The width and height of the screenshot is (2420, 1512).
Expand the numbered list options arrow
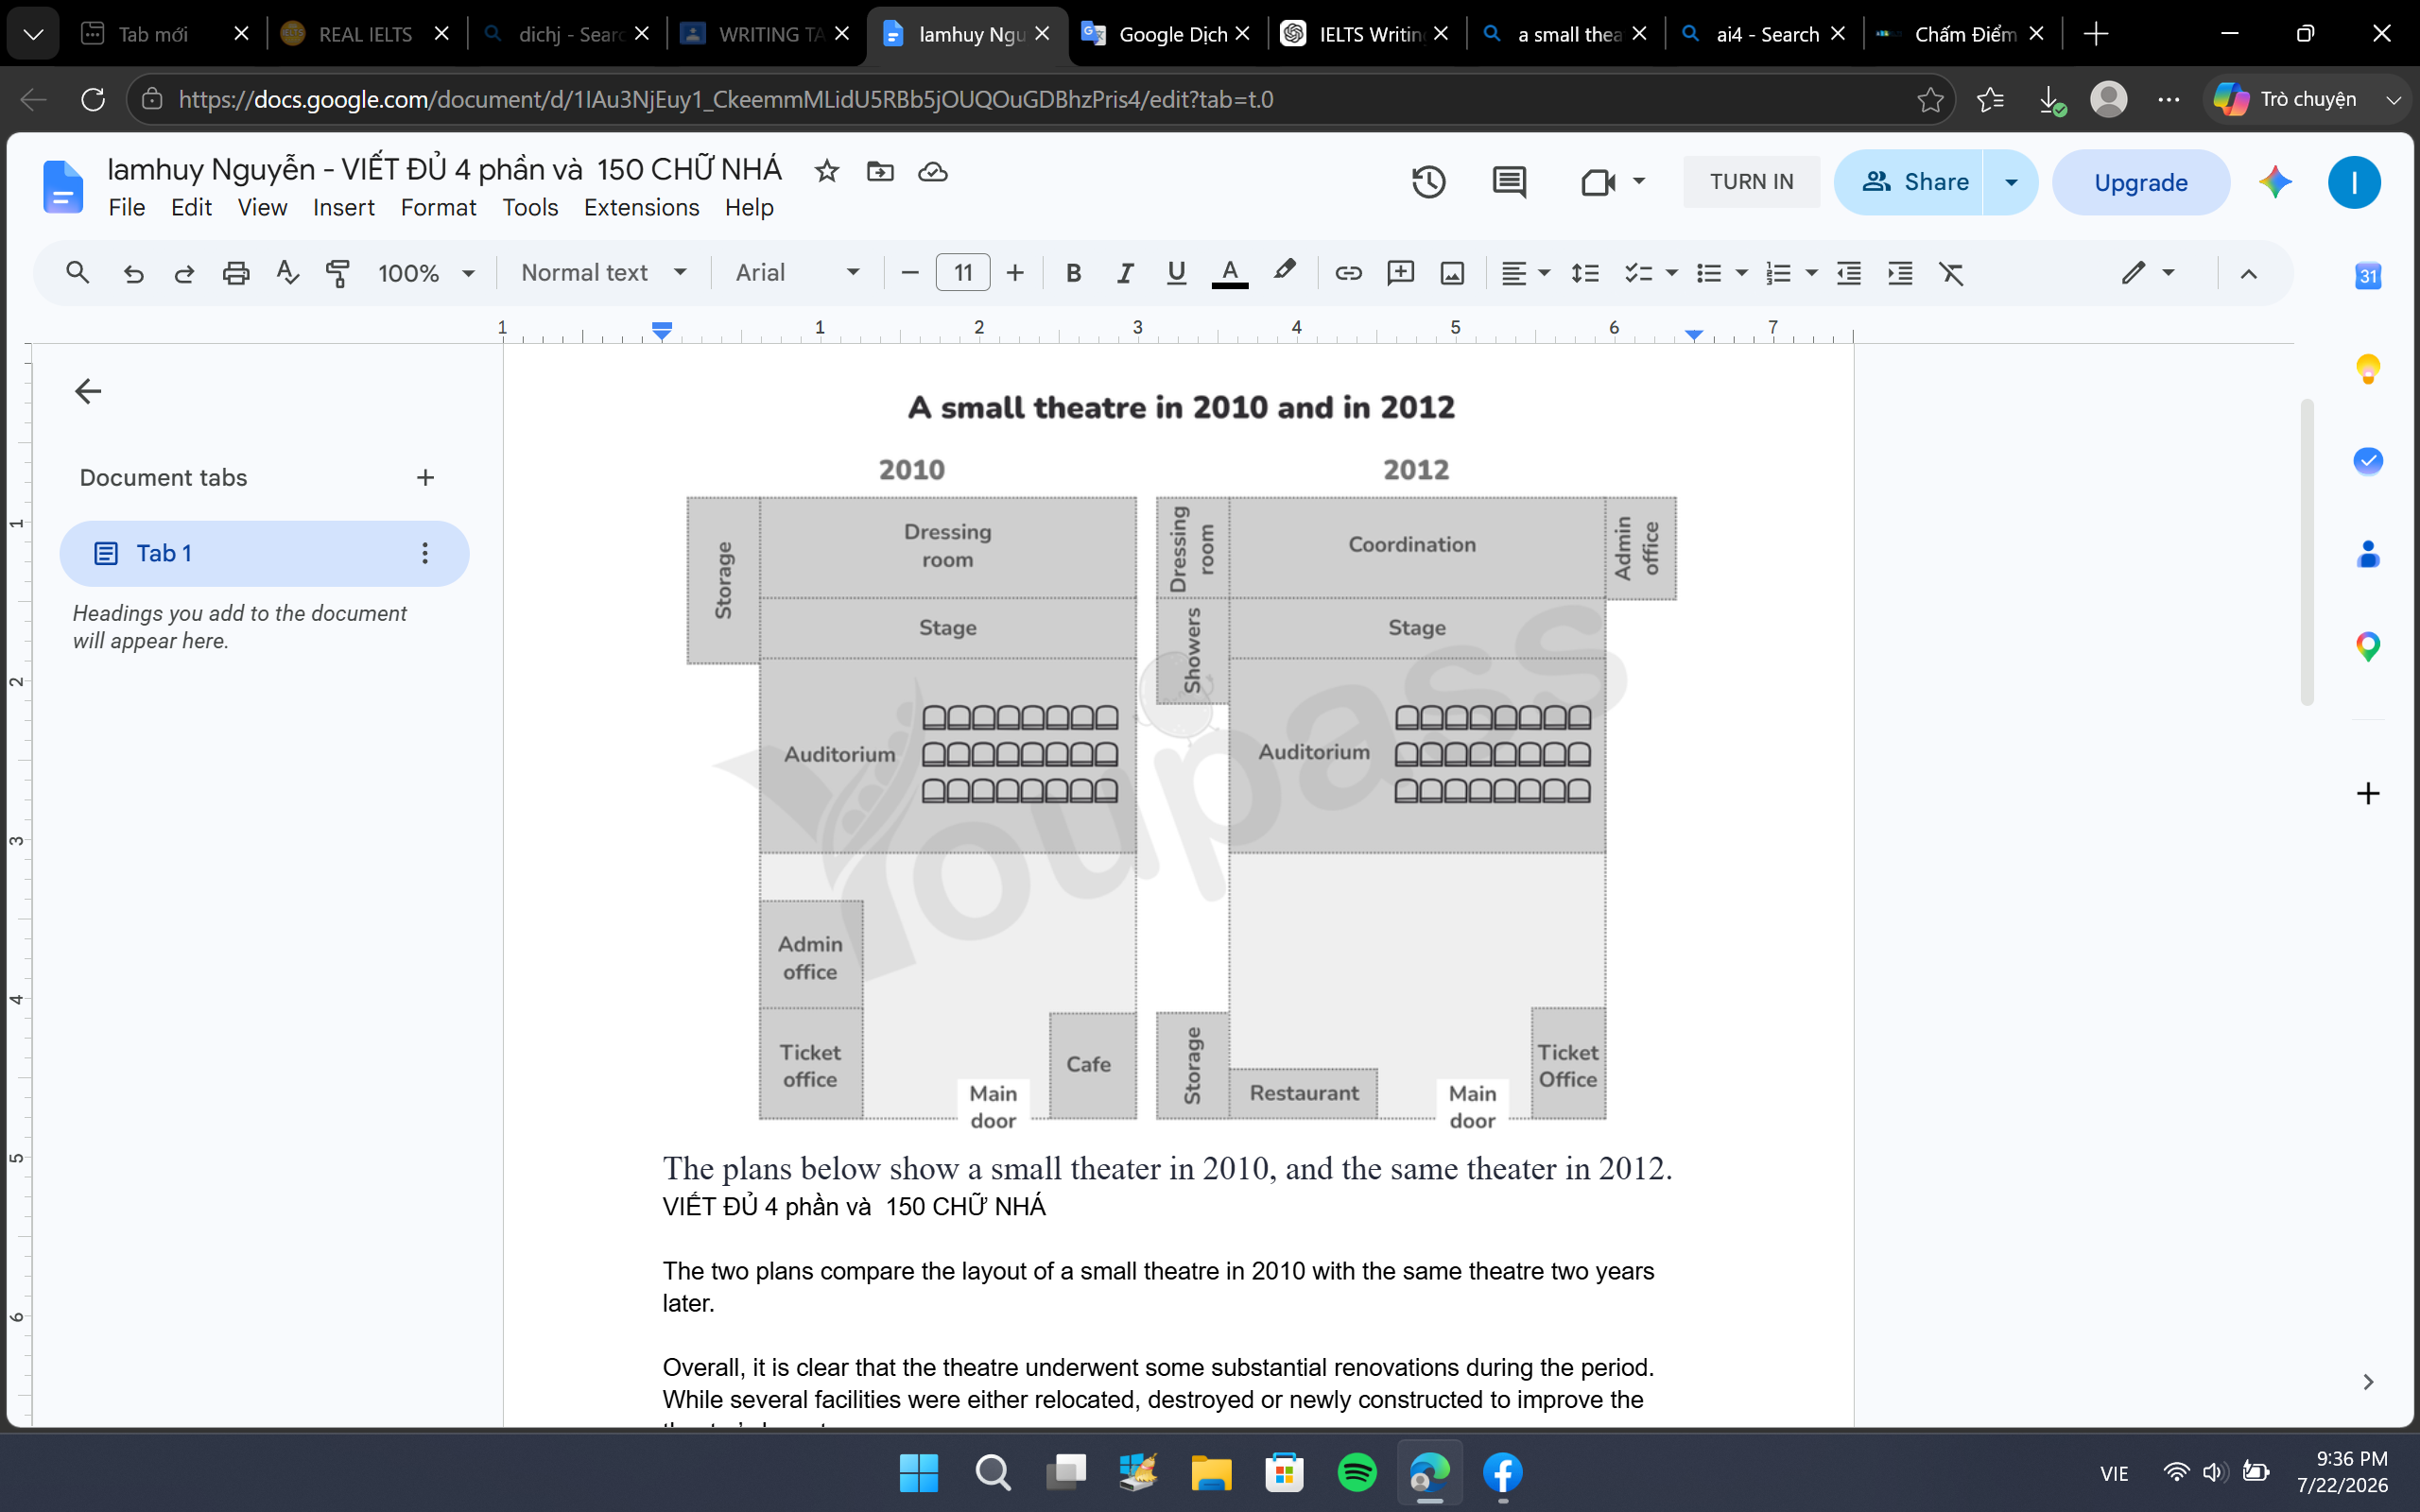pos(1811,273)
